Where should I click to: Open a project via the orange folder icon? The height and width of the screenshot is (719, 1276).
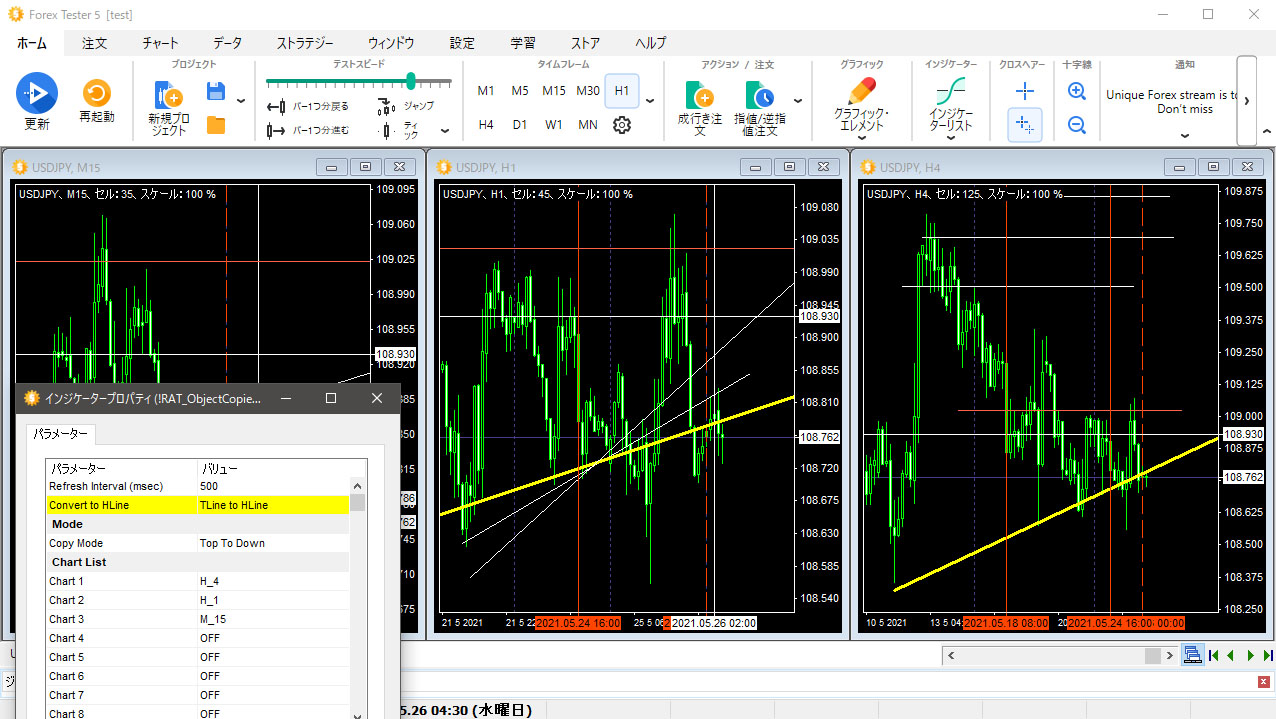(215, 125)
